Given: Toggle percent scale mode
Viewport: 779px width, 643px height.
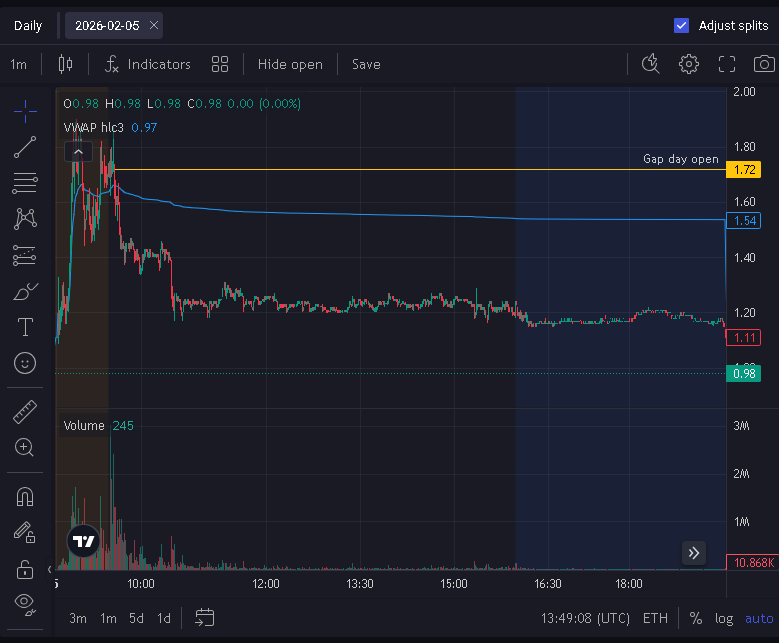Looking at the screenshot, I should (x=696, y=618).
